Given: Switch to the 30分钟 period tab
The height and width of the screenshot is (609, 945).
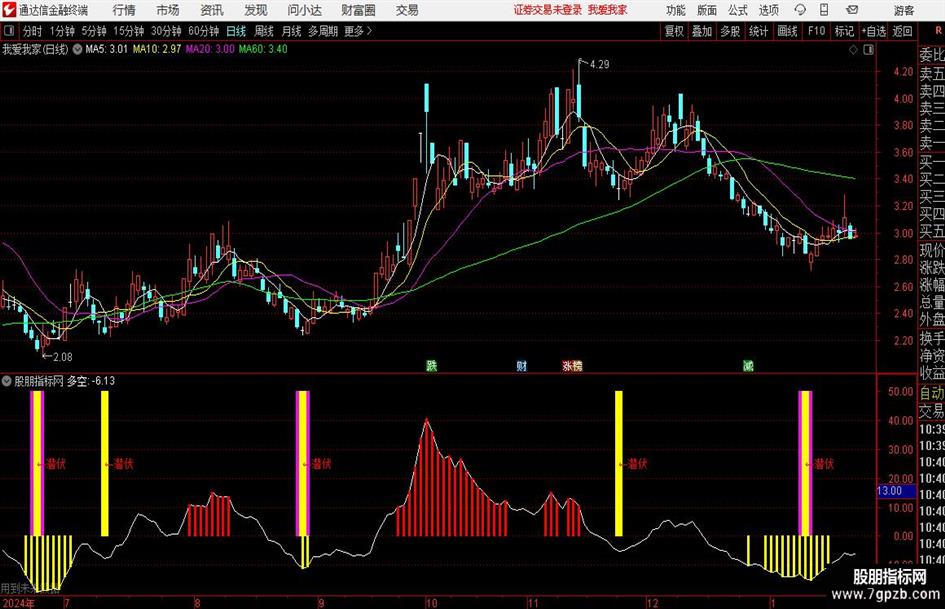Looking at the screenshot, I should [166, 31].
